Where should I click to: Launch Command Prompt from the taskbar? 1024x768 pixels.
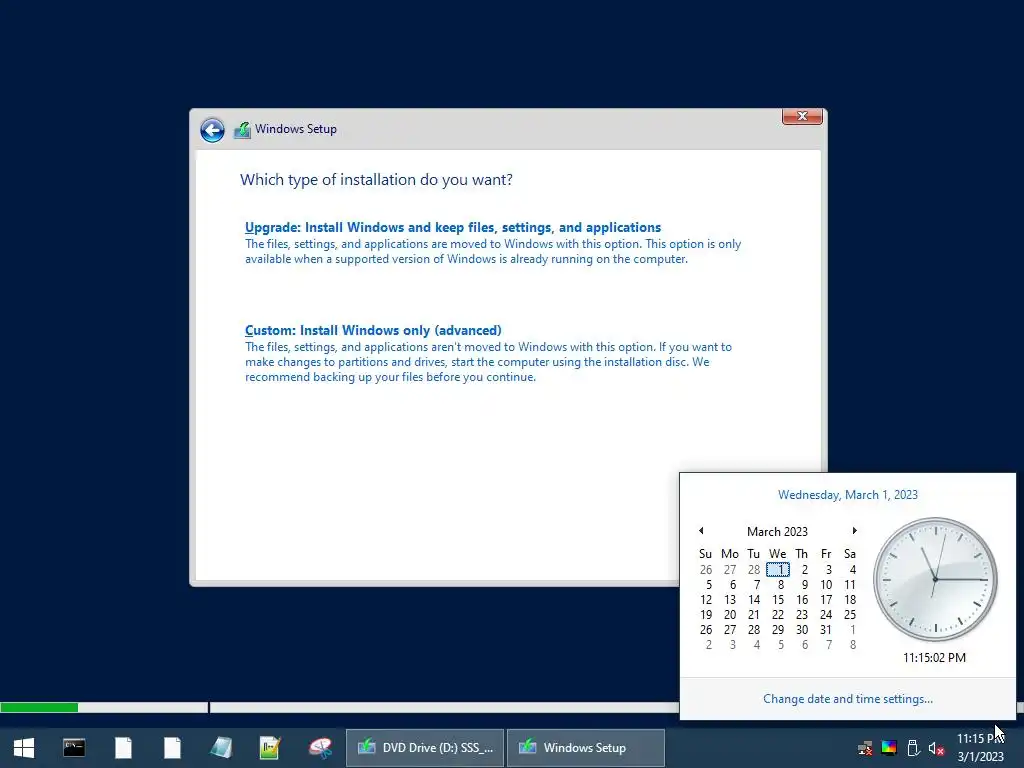[74, 748]
